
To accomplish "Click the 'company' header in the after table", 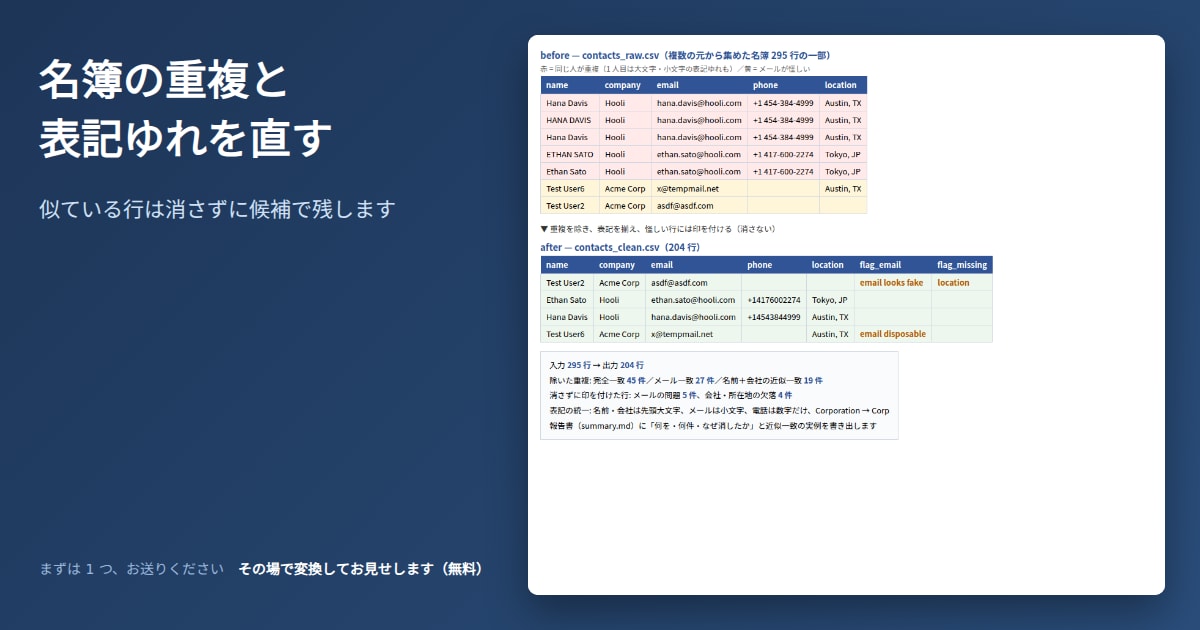I will 616,265.
